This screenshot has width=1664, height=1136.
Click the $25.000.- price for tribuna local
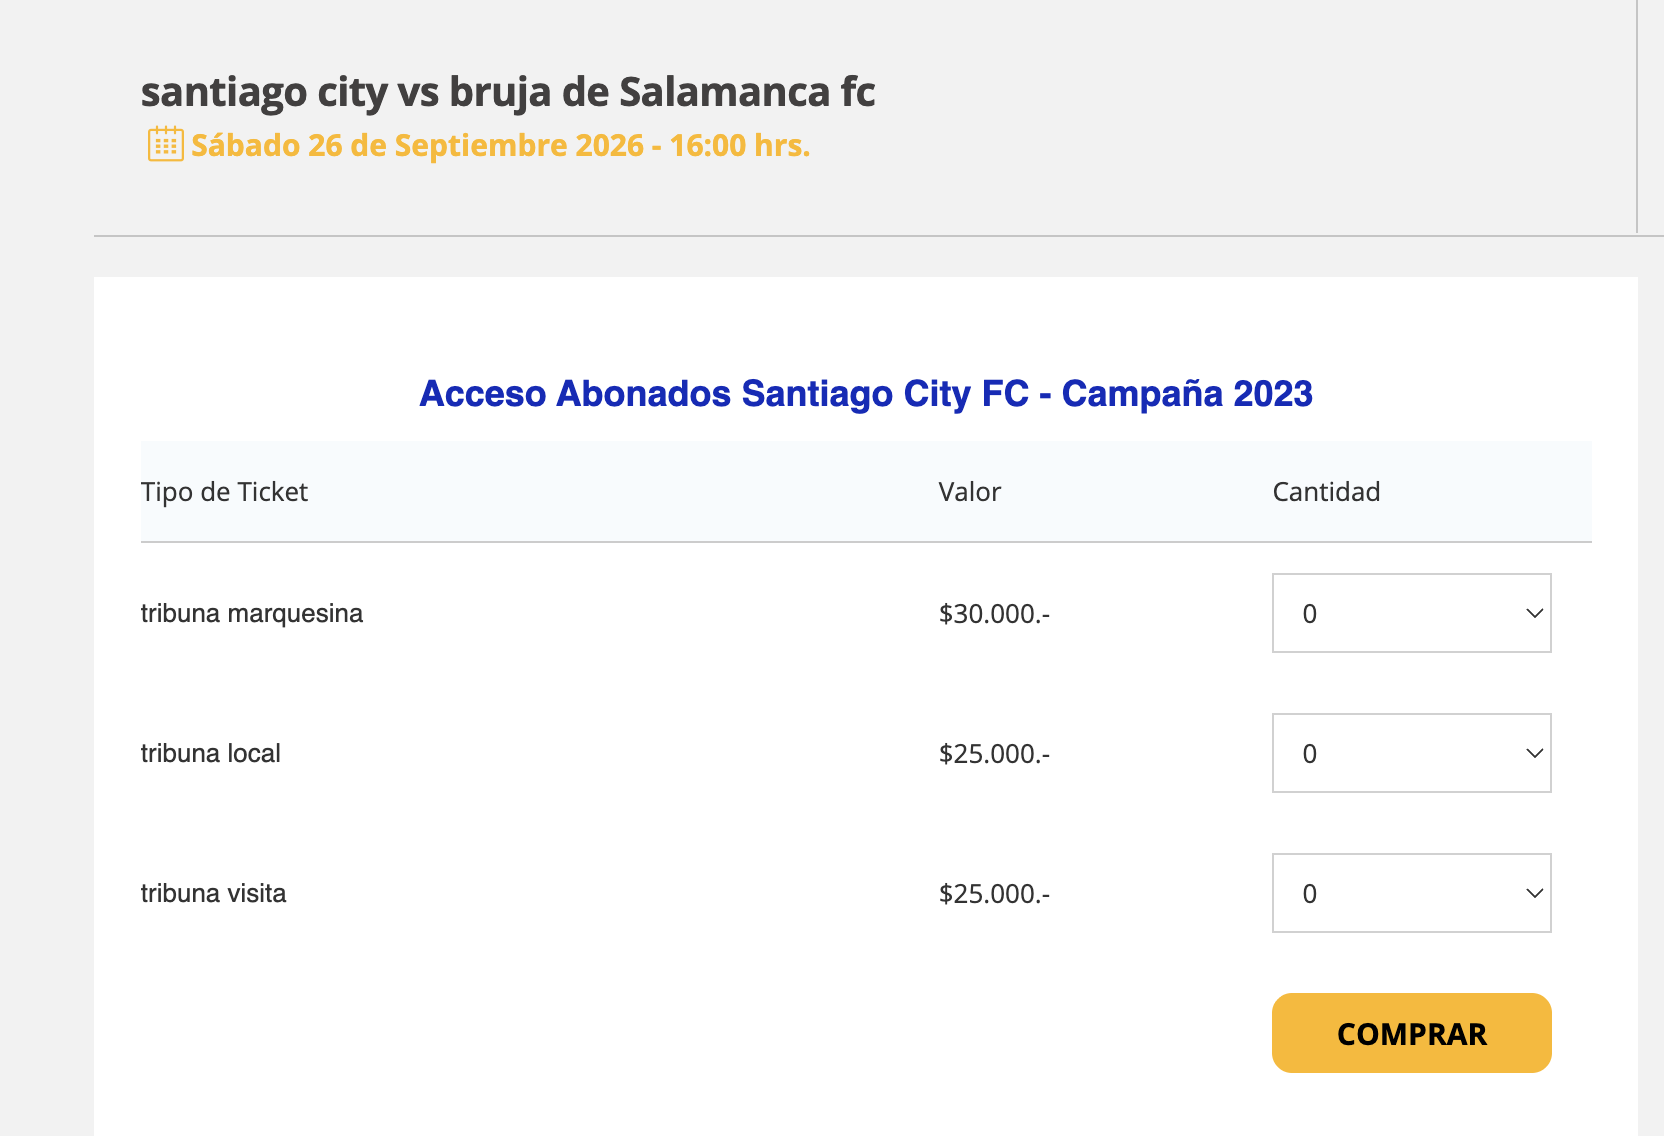point(994,753)
